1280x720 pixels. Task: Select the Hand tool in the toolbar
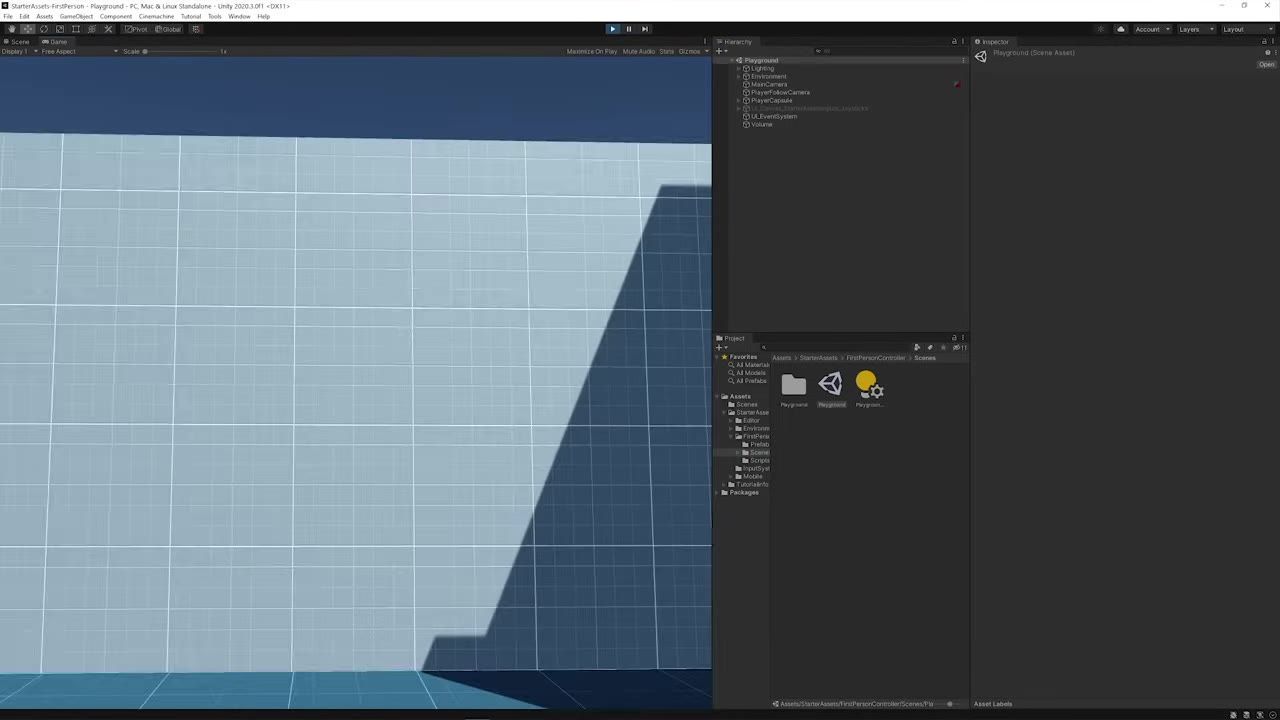click(x=12, y=29)
